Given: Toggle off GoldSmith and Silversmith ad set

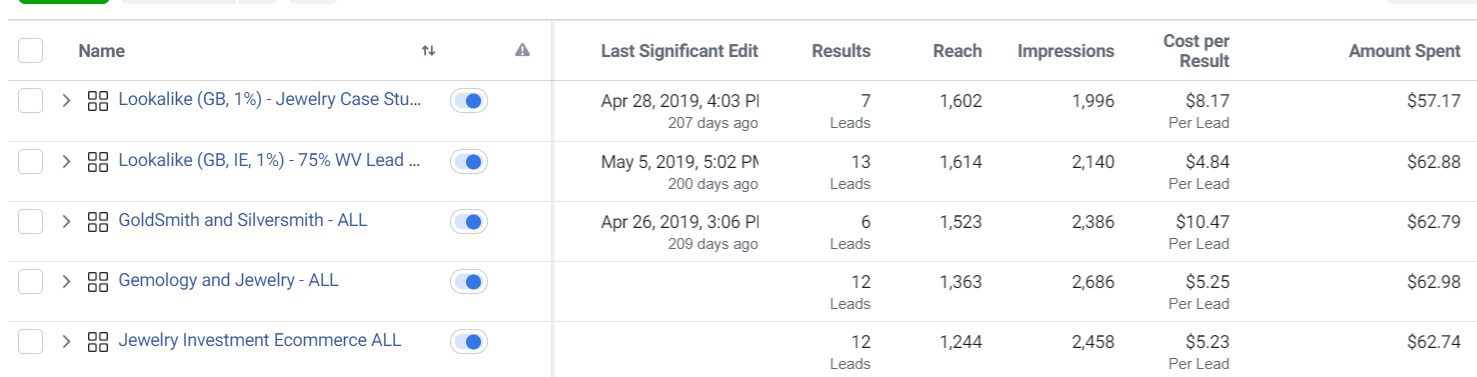Looking at the screenshot, I should click(x=469, y=221).
